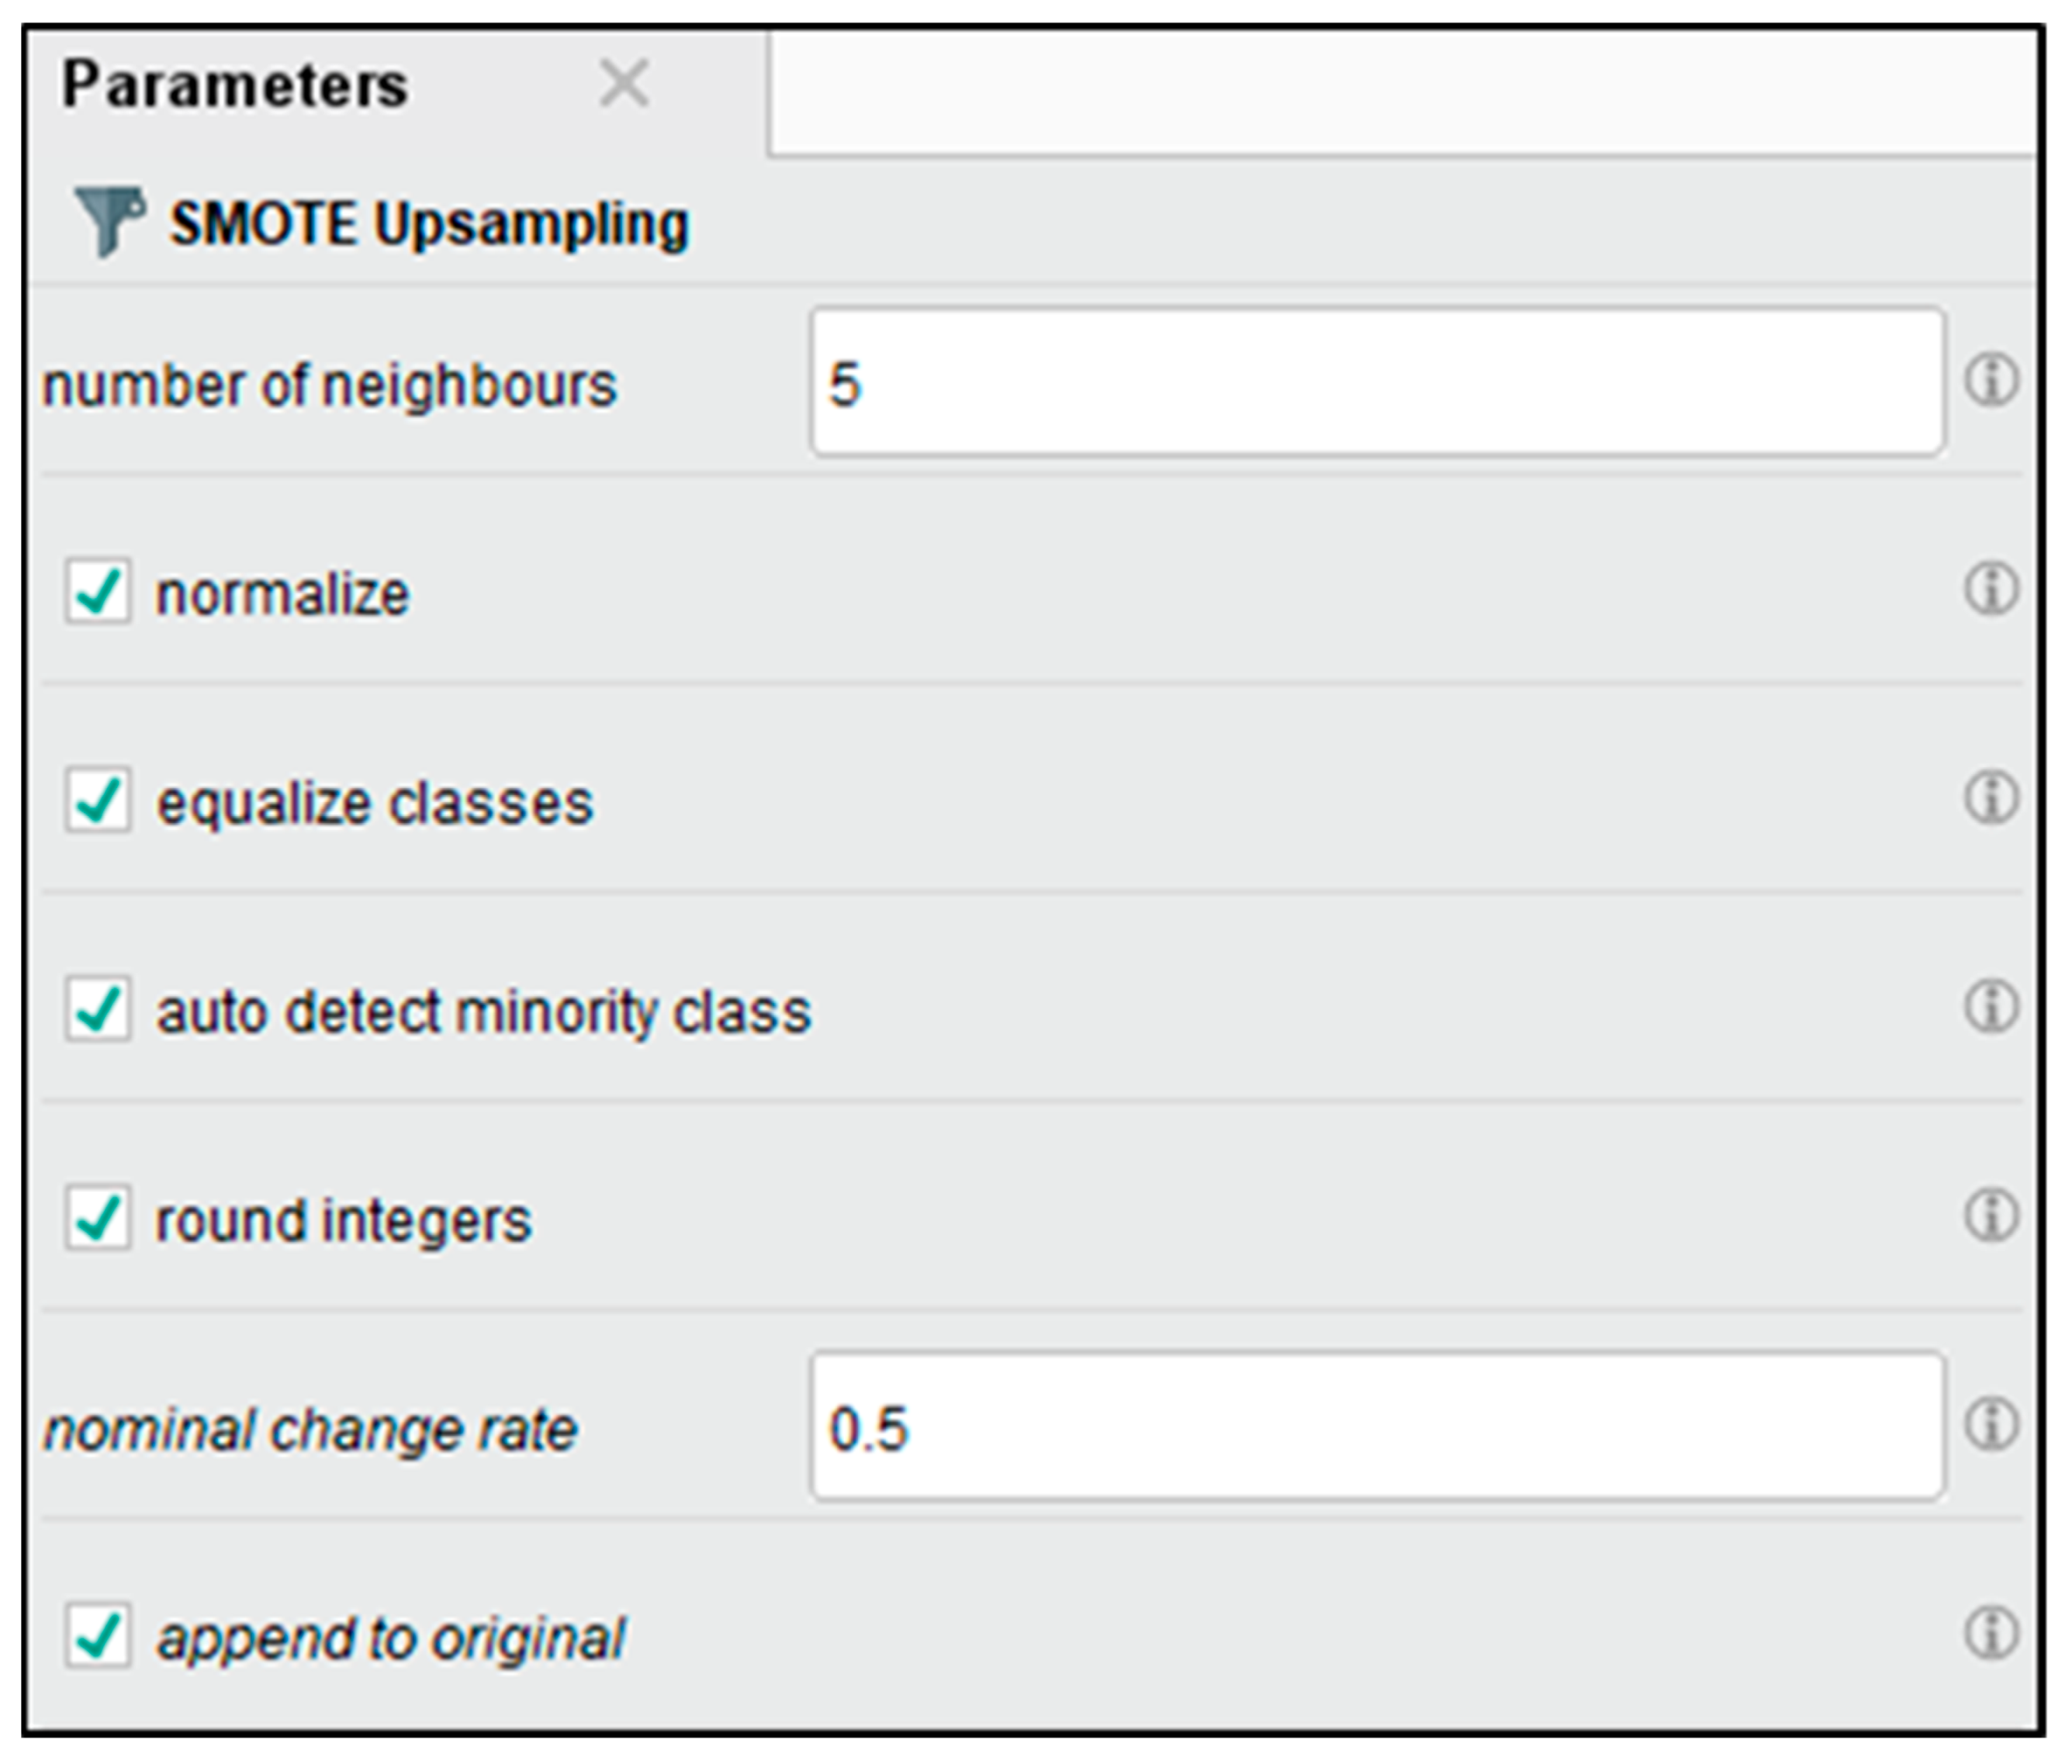Turn off the round integers checkbox
Image resolution: width=2072 pixels, height=1764 pixels.
coord(98,1218)
